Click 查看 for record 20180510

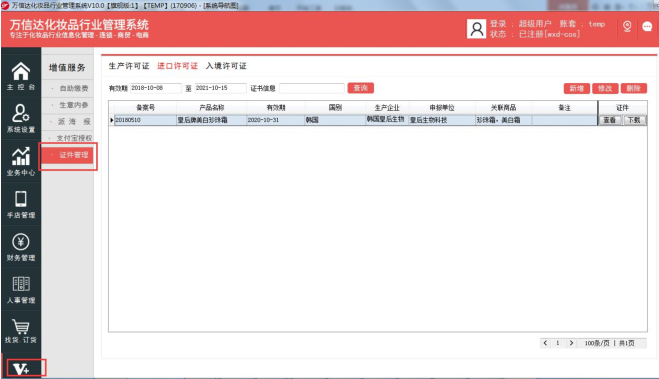point(609,120)
